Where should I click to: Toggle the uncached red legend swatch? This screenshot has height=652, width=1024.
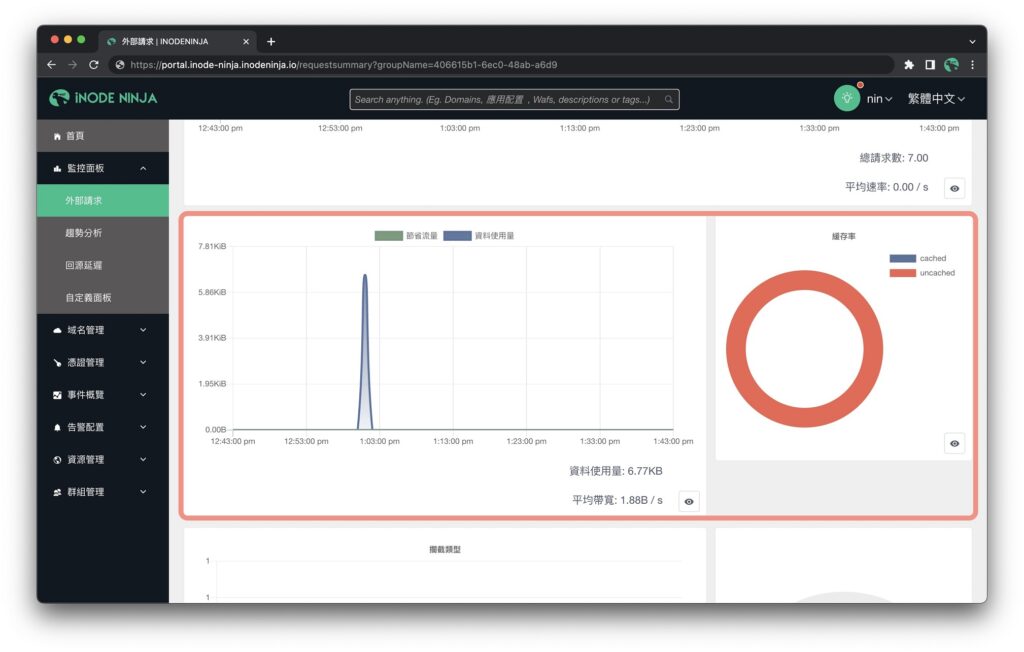tap(902, 273)
